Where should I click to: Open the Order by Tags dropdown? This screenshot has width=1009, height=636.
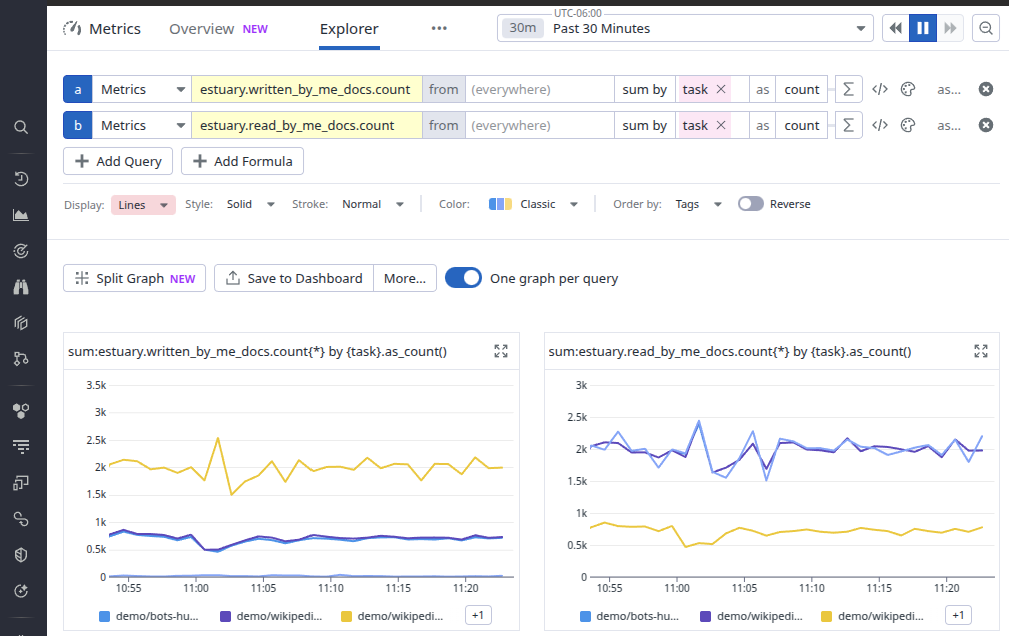(698, 204)
